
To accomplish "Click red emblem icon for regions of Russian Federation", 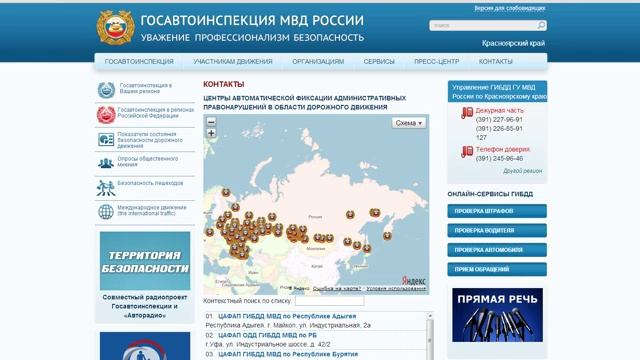I will point(106,115).
